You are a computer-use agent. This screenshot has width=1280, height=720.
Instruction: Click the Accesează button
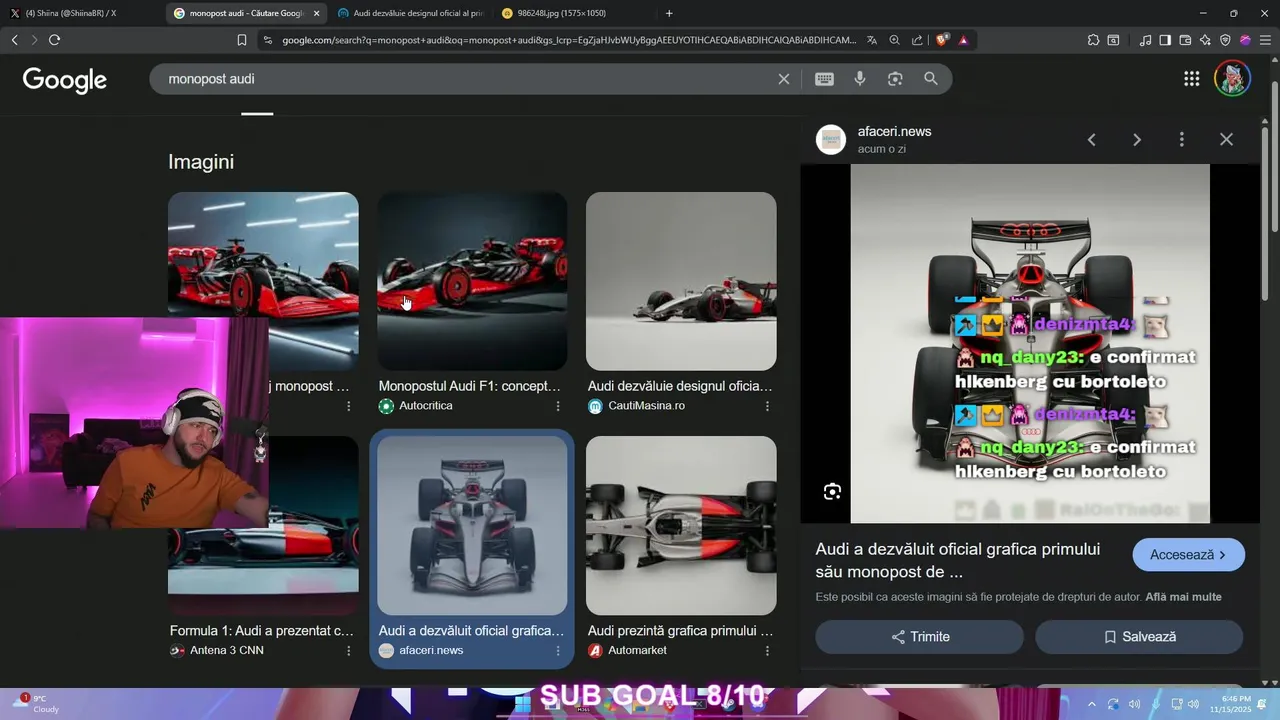coord(1188,555)
